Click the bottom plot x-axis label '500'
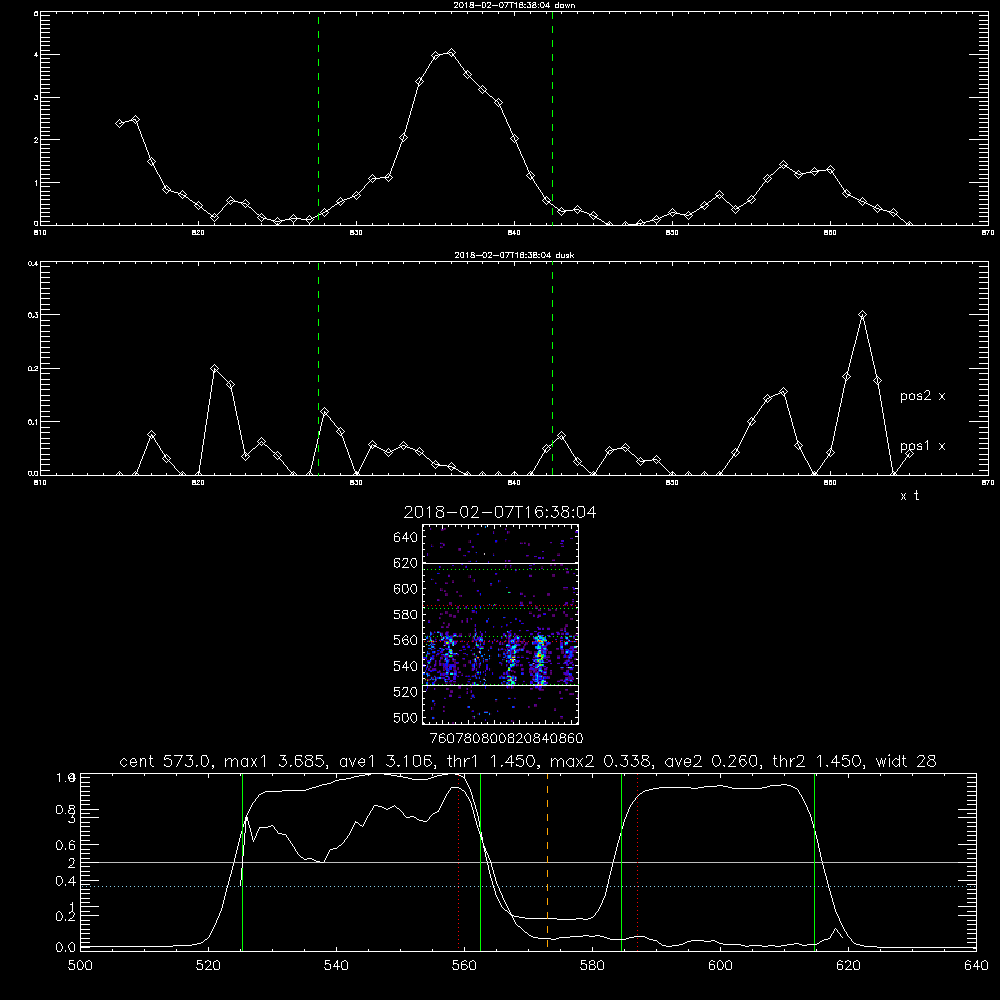This screenshot has height=1000, width=1000. pos(80,966)
